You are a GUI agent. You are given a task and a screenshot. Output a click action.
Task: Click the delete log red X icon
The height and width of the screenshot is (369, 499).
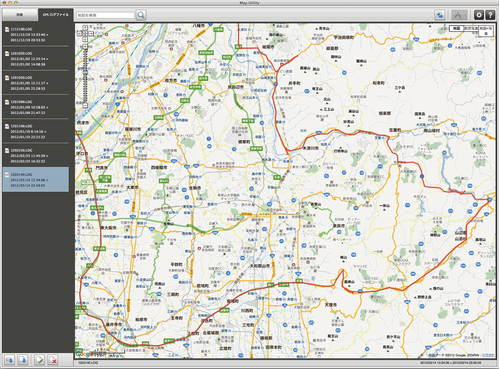tap(52, 360)
